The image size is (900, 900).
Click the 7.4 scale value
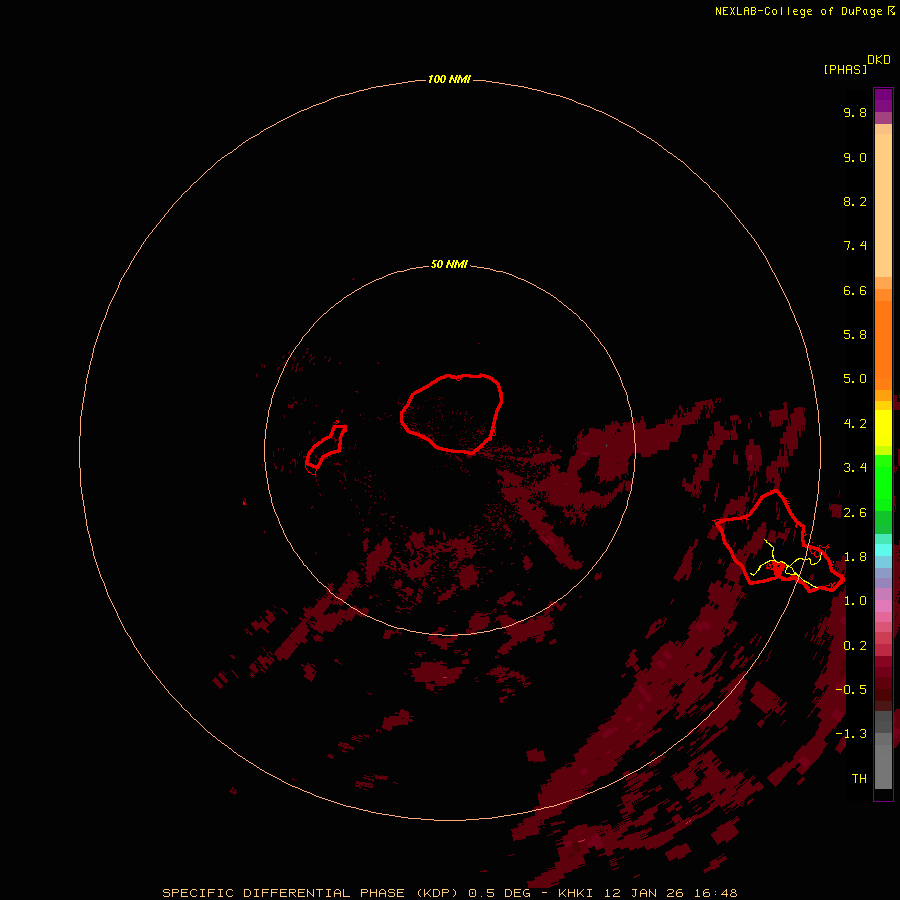[x=855, y=246]
